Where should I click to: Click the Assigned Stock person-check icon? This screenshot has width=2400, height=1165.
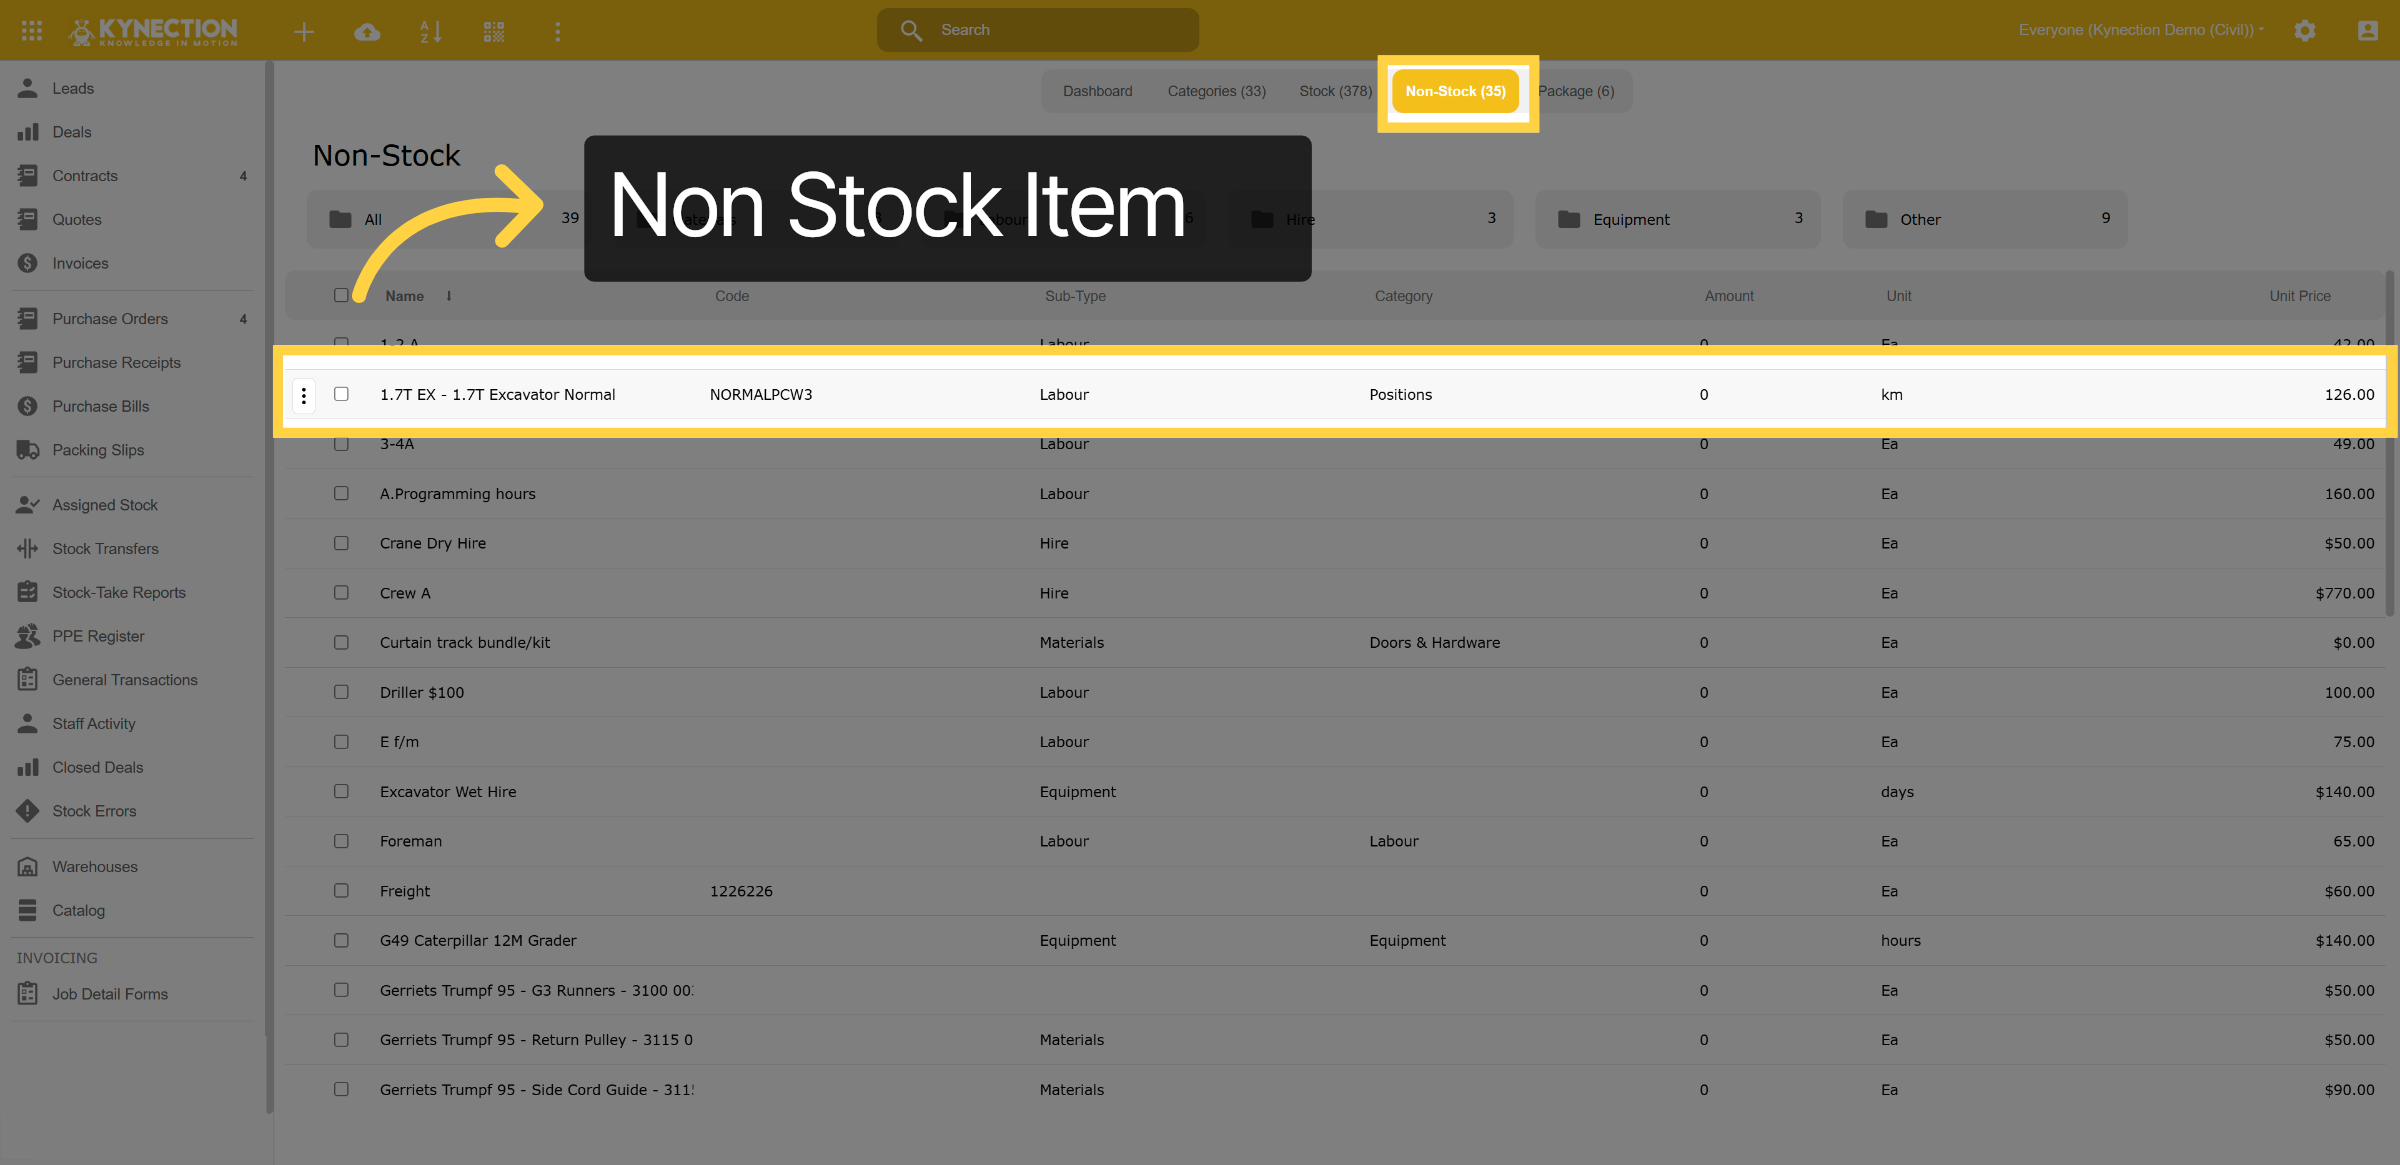click(x=28, y=505)
